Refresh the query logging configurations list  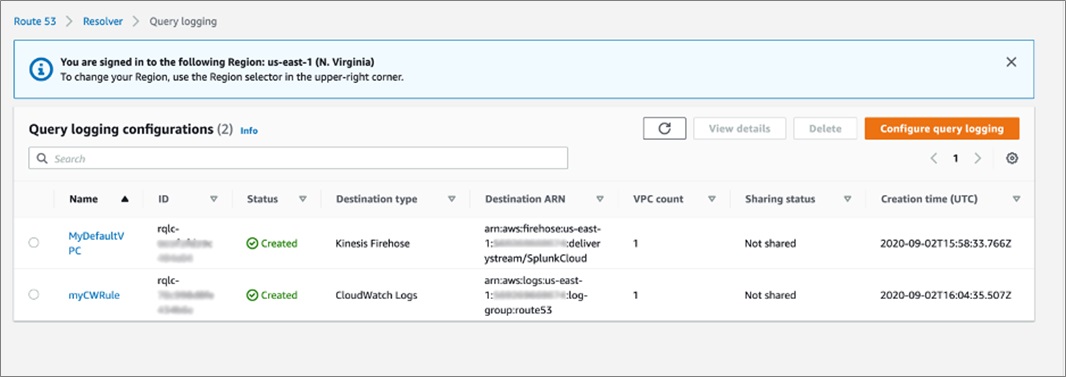click(664, 128)
